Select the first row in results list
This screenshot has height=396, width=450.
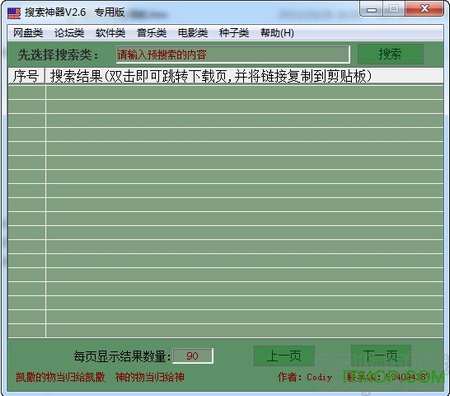(x=226, y=92)
